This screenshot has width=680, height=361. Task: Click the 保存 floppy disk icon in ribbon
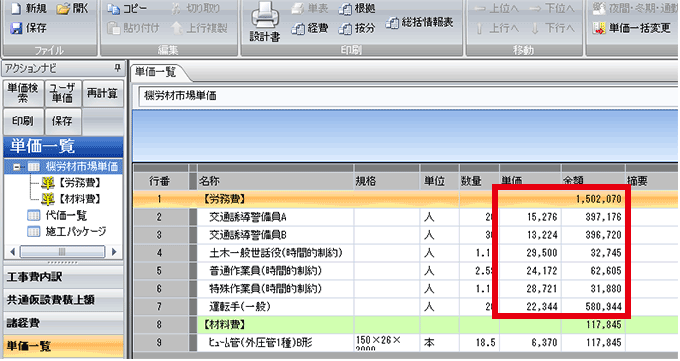point(16,28)
